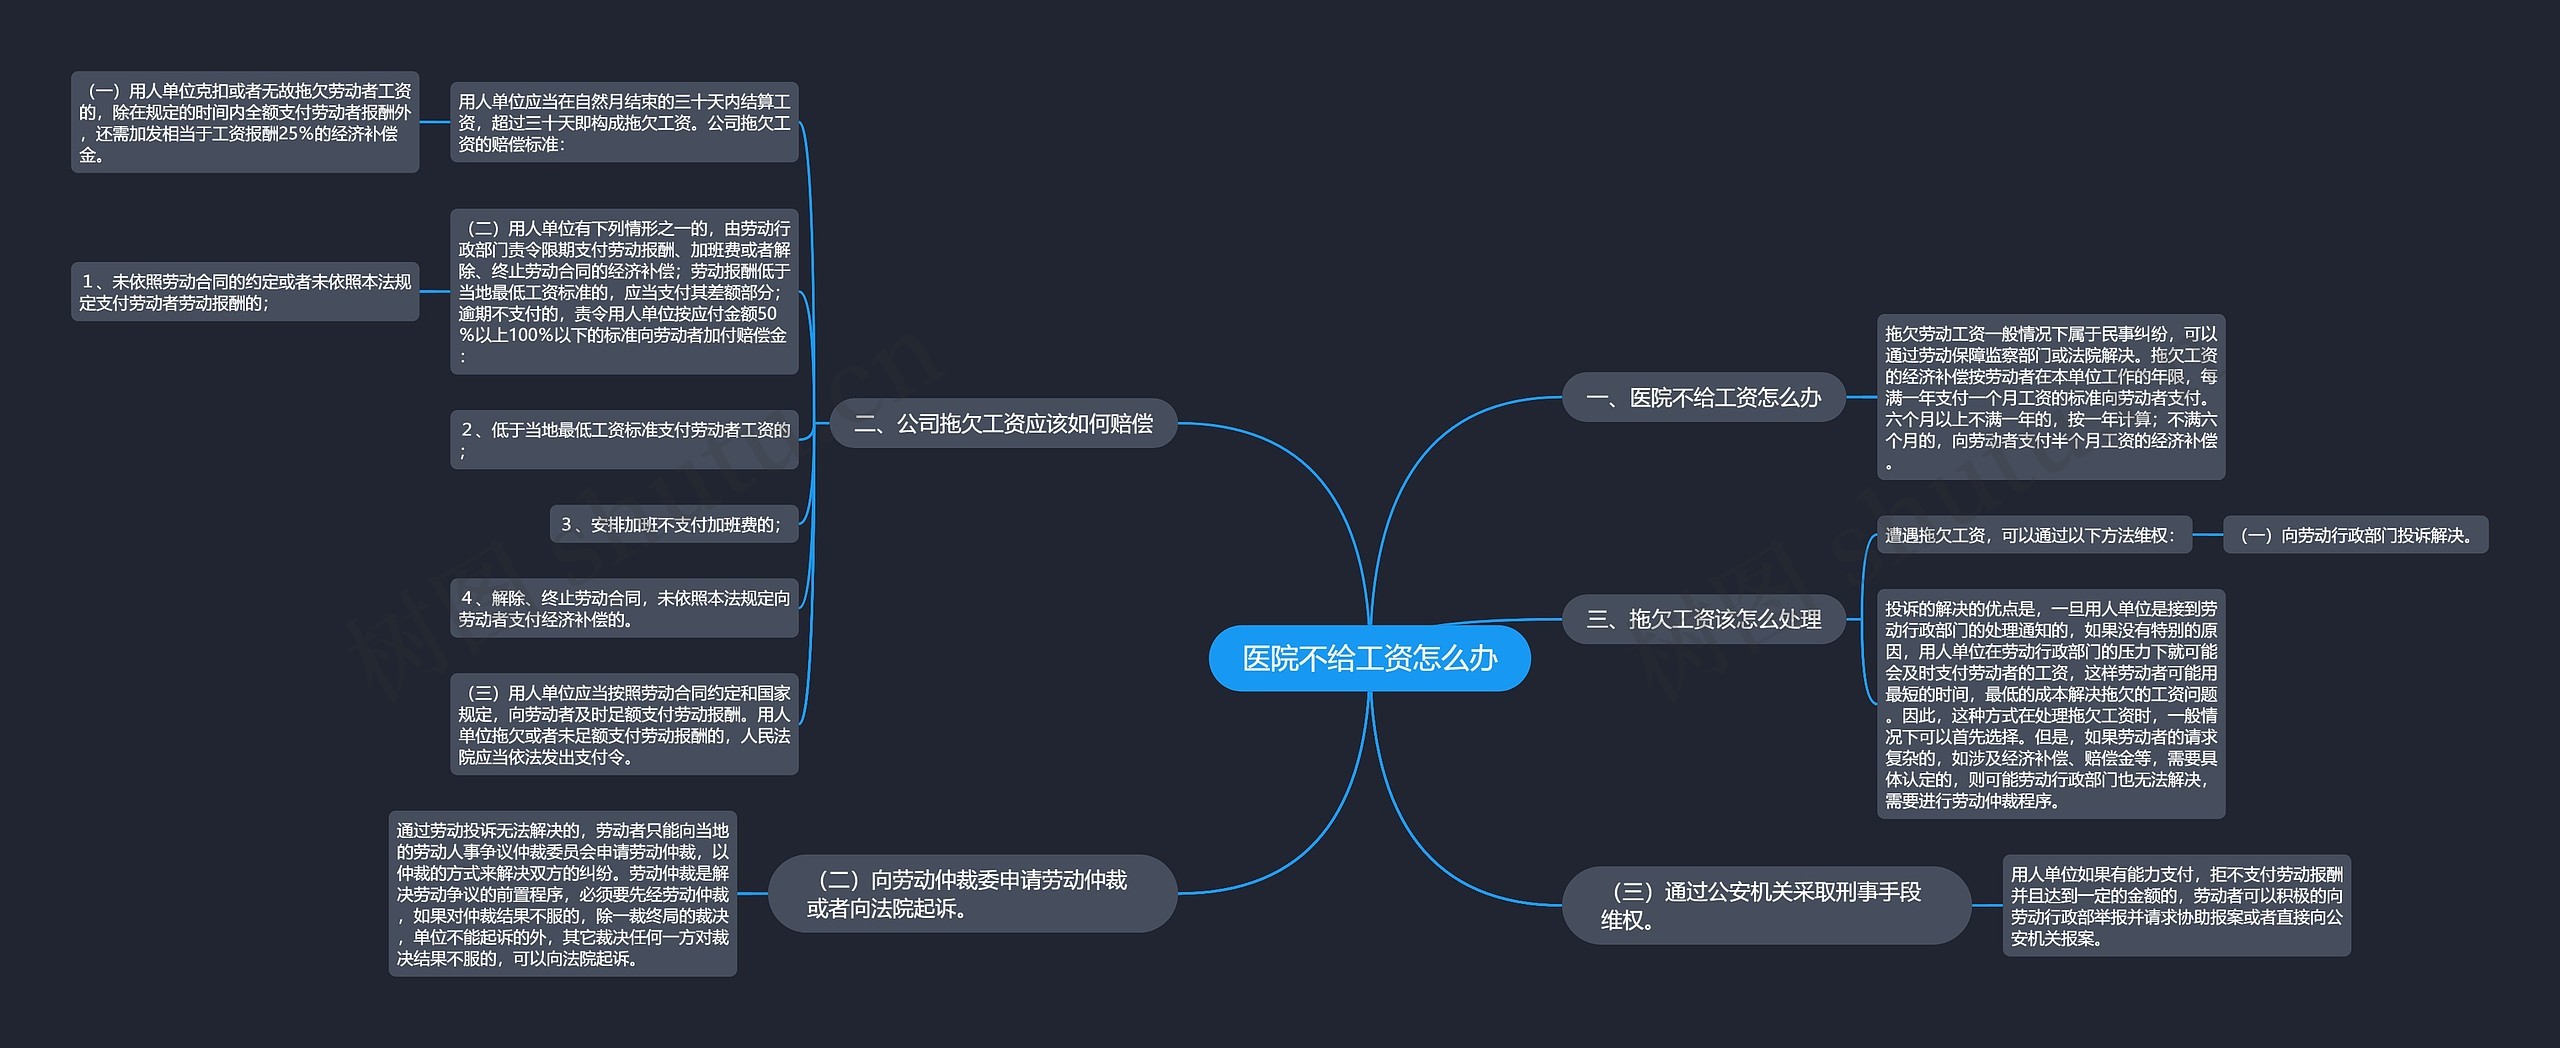2560x1048 pixels.
Task: Select the paragraph starting 投诉的解决的优点是
Action: click(2050, 704)
